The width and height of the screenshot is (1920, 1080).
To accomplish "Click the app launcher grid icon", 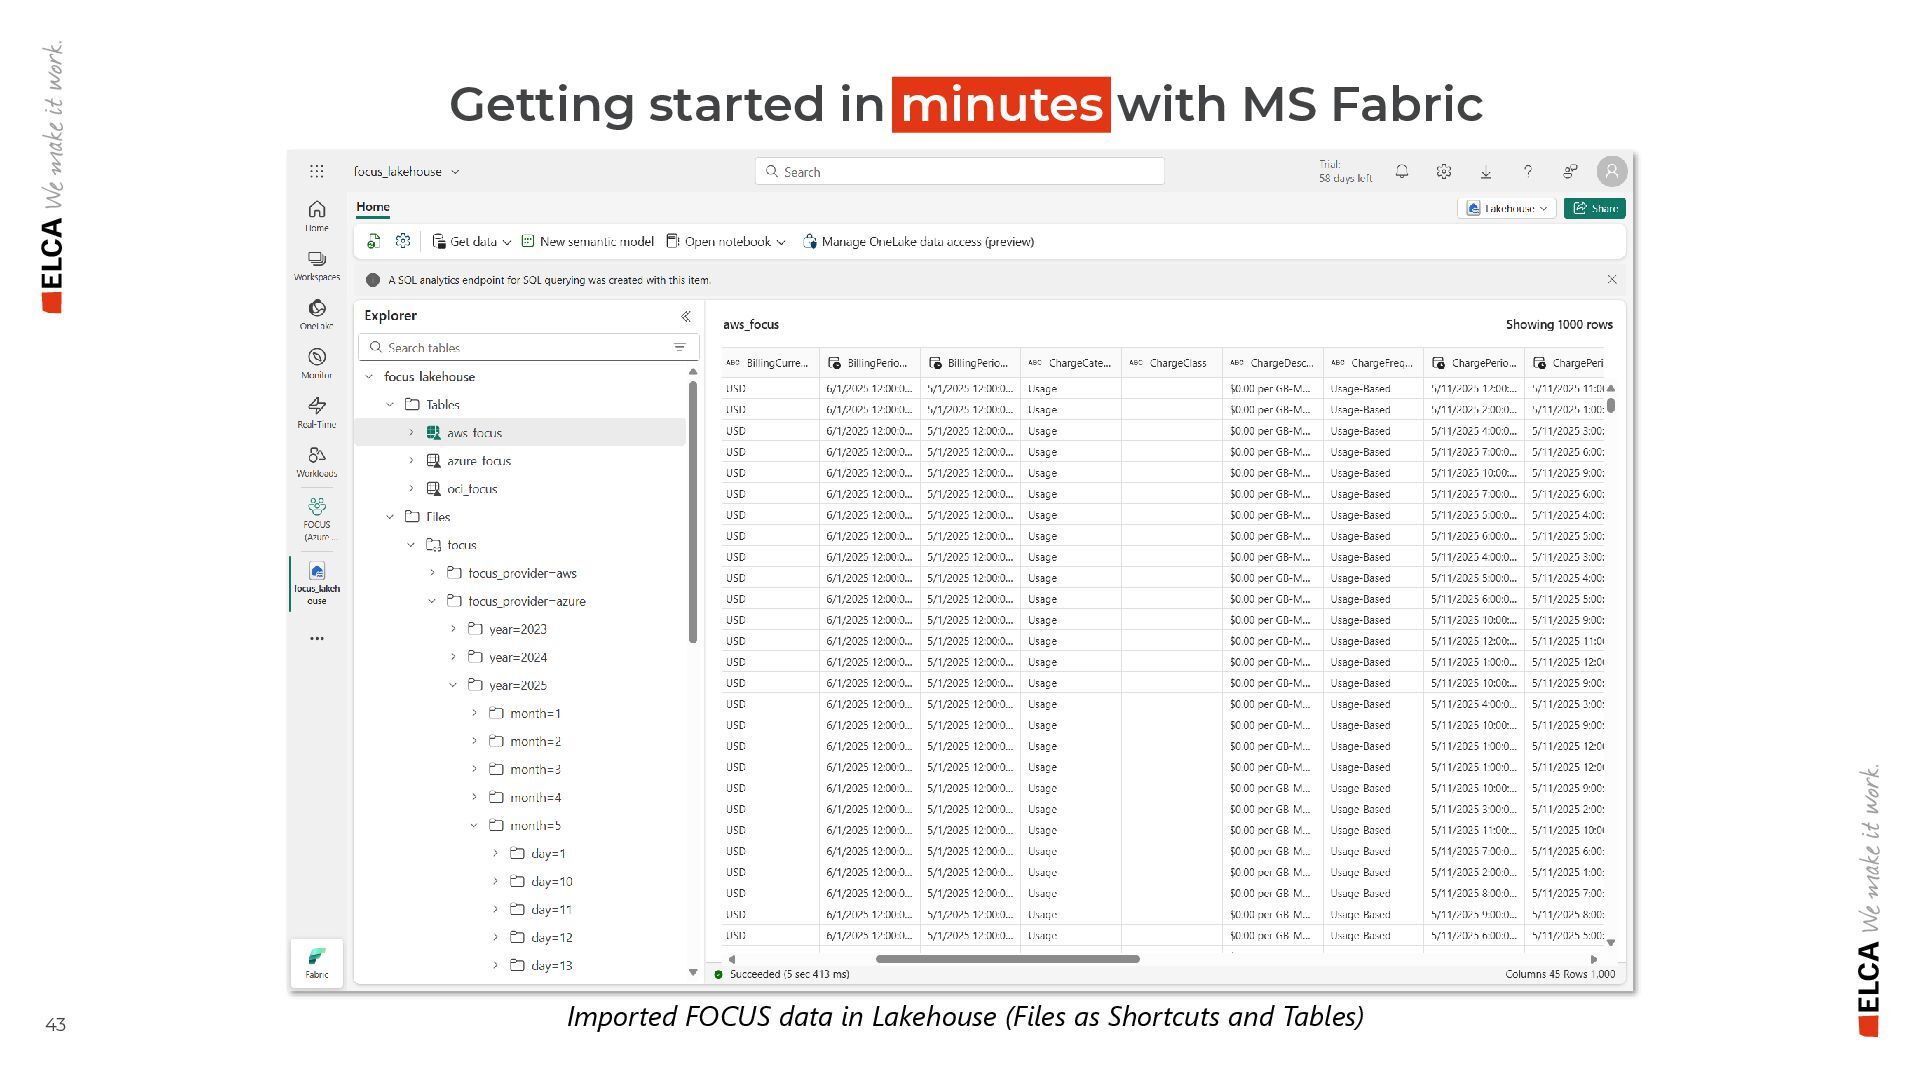I will point(317,172).
